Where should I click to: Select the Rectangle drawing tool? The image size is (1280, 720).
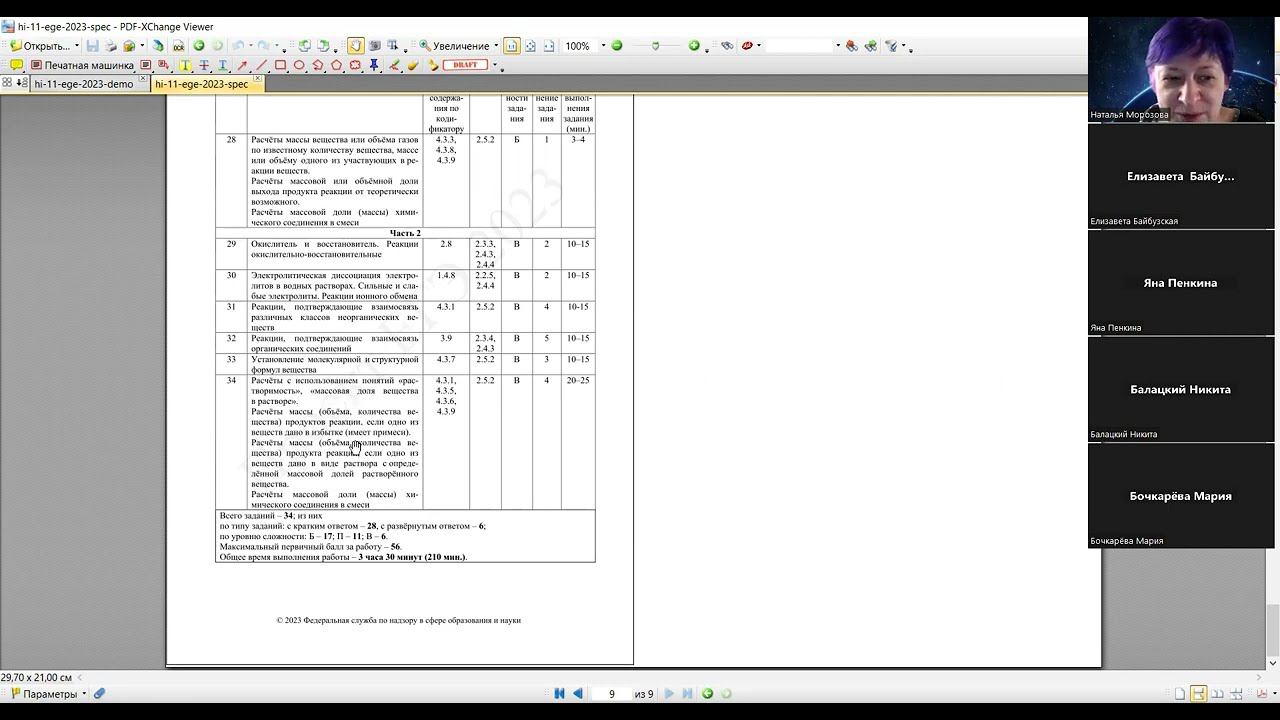click(280, 65)
